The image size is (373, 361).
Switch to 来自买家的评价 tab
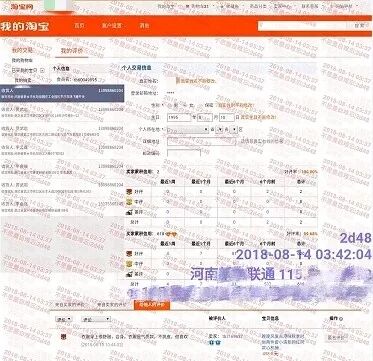pos(70,305)
